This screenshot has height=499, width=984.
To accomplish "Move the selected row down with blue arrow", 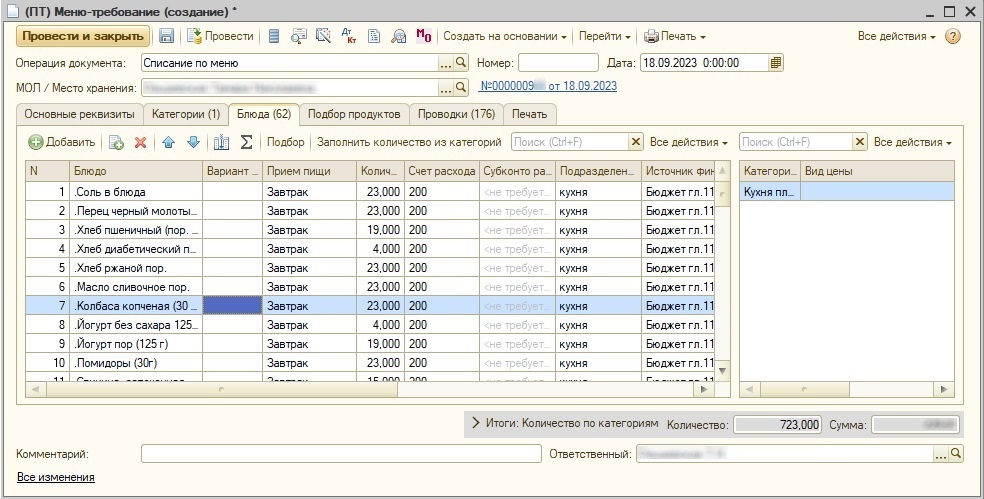I will (x=193, y=142).
